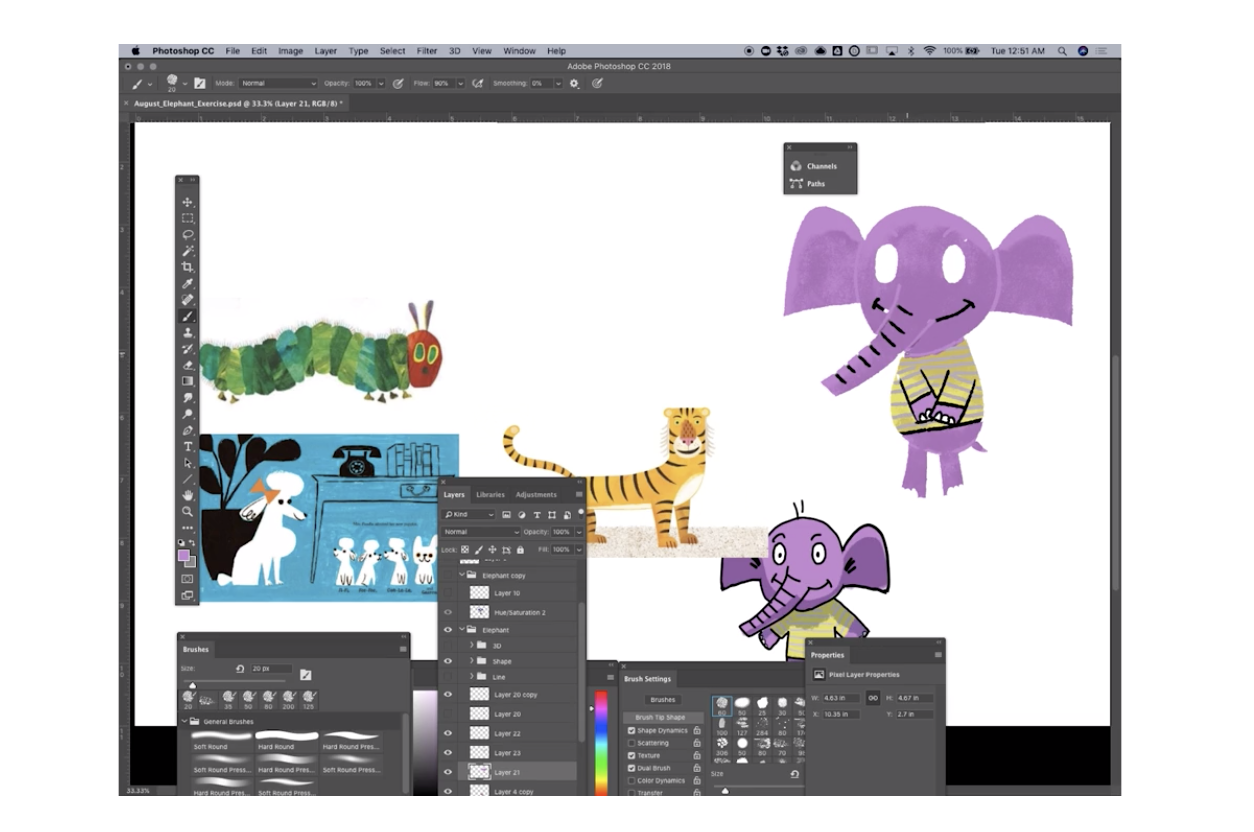Select the Brush tool in toolbox

(187, 316)
